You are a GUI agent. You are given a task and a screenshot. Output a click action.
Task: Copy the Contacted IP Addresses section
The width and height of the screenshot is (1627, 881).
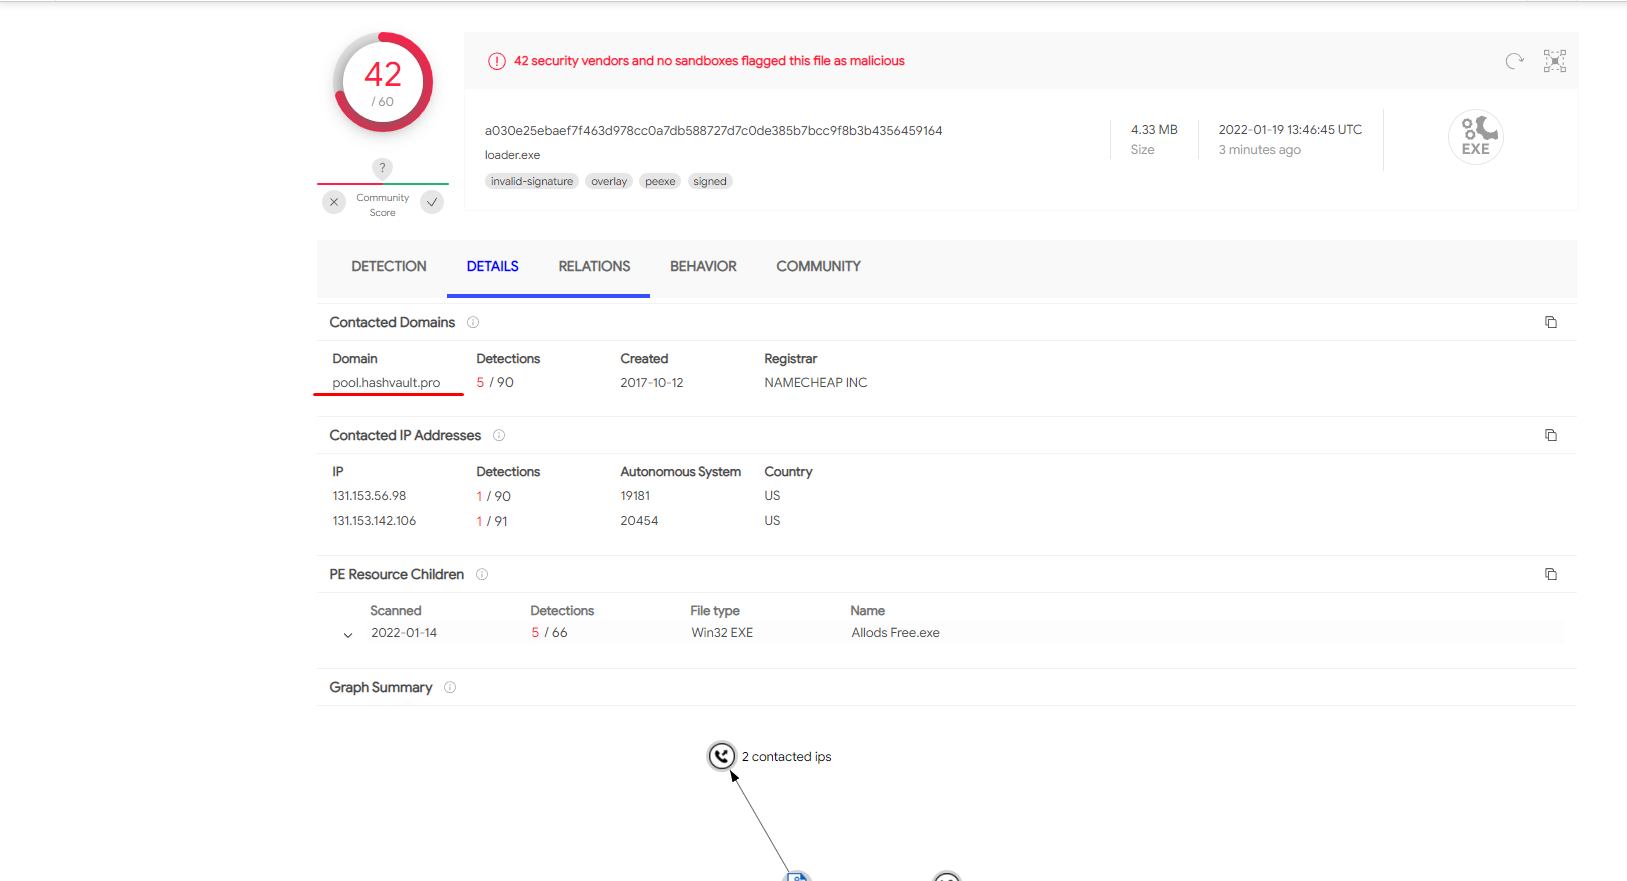[1550, 435]
